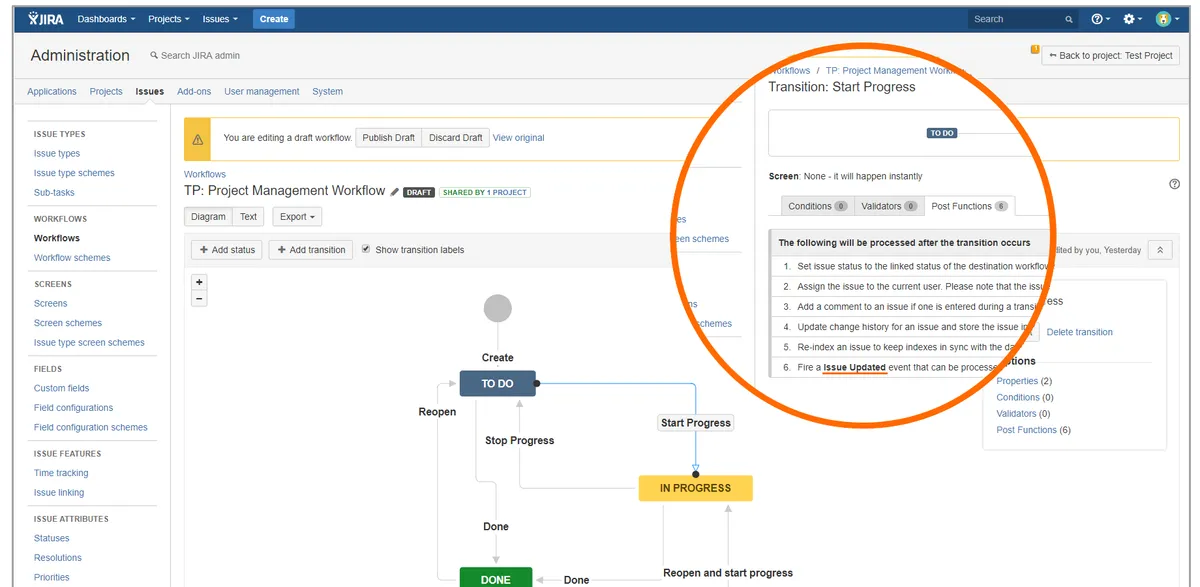
Task: Click Back to project: Test Project button
Action: tap(1110, 55)
